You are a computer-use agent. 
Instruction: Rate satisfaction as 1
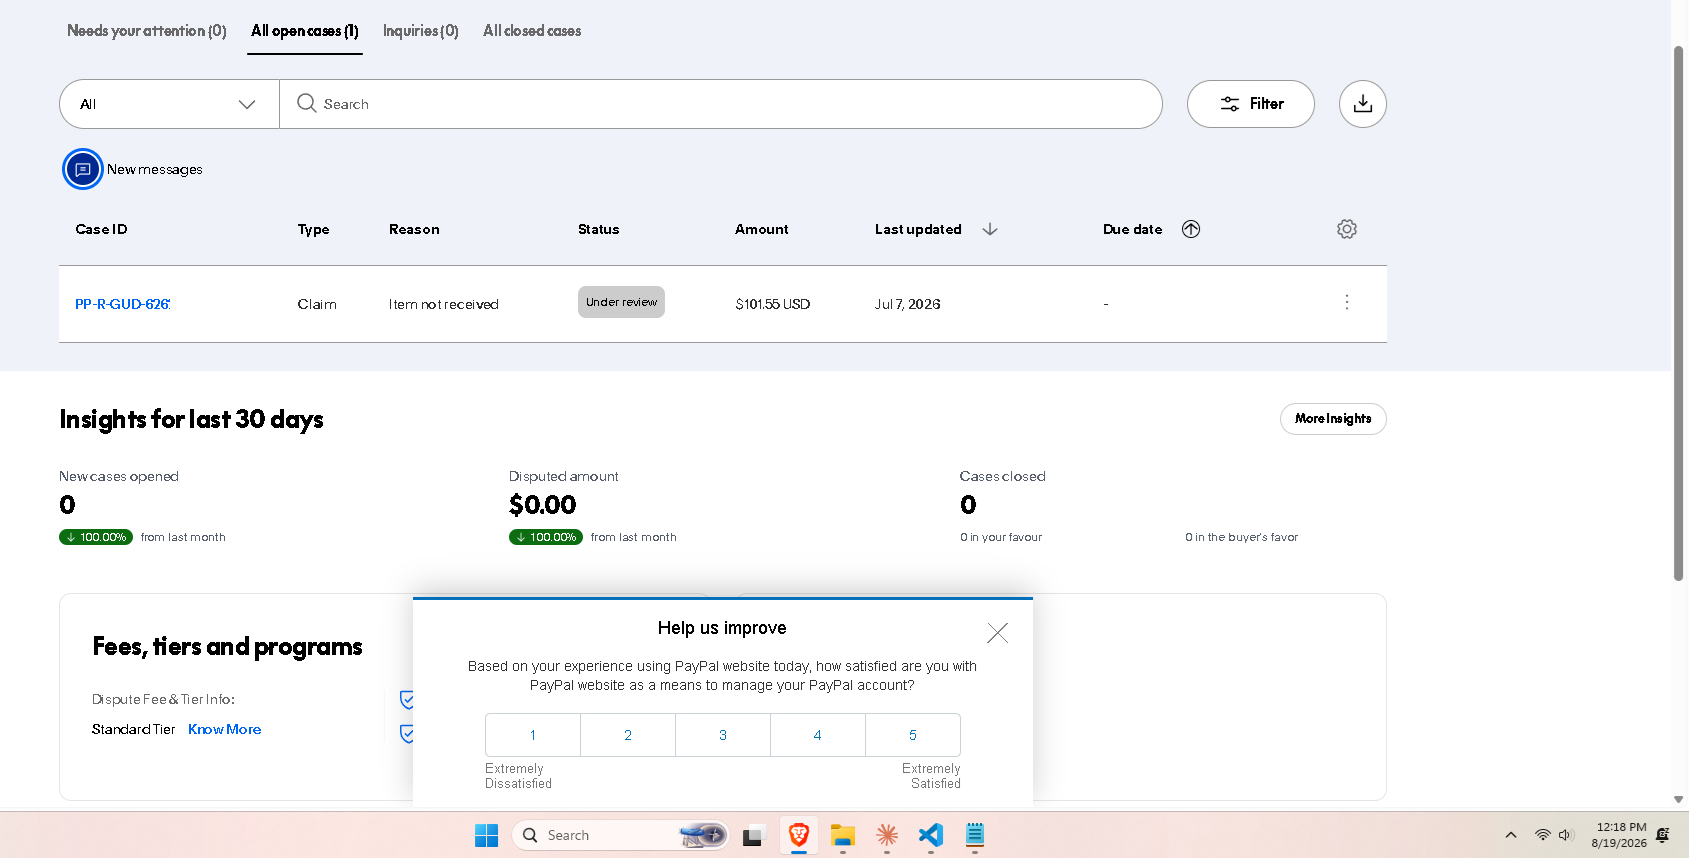[533, 735]
